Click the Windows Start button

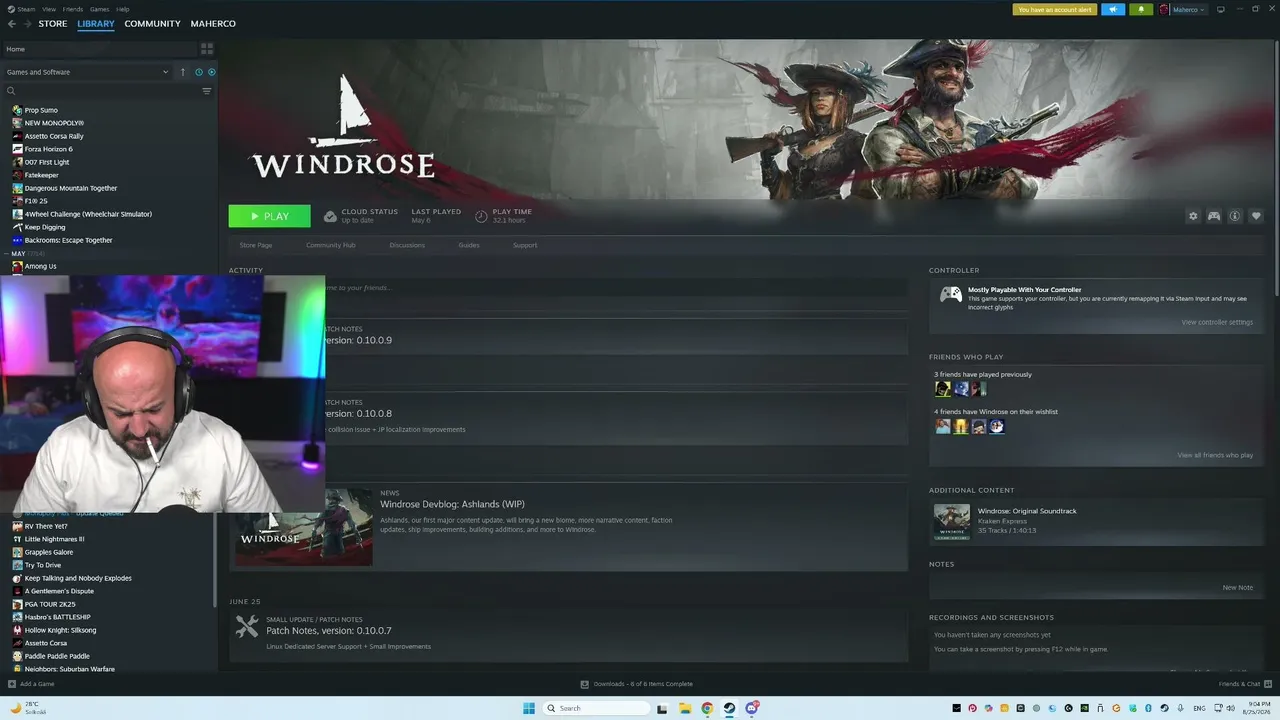tap(528, 708)
